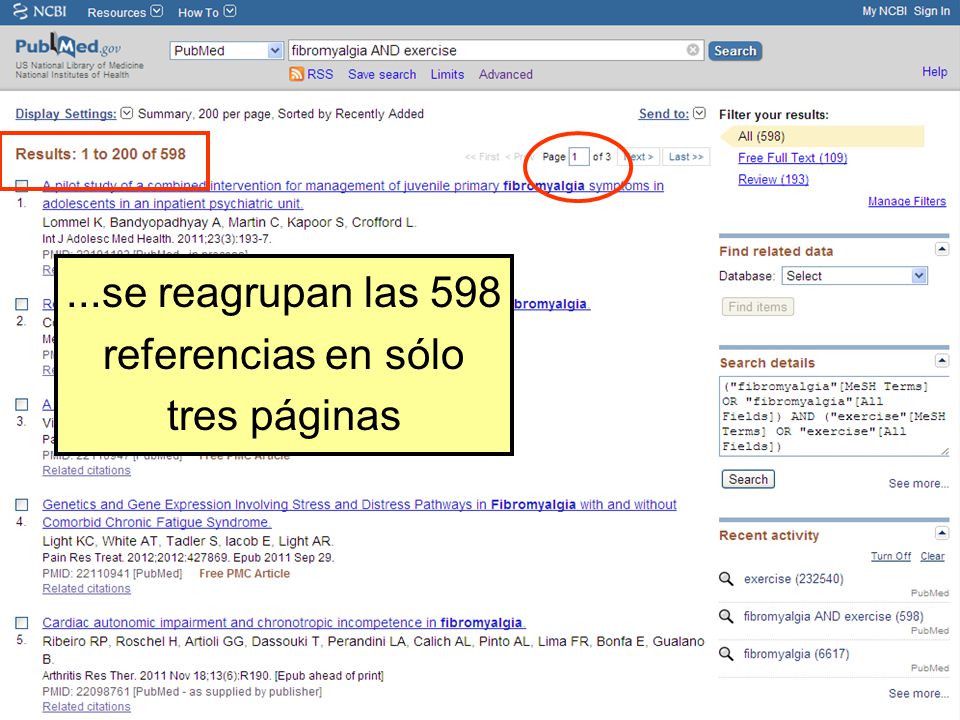Collapse the Search details panel
This screenshot has width=960, height=720.
point(942,361)
